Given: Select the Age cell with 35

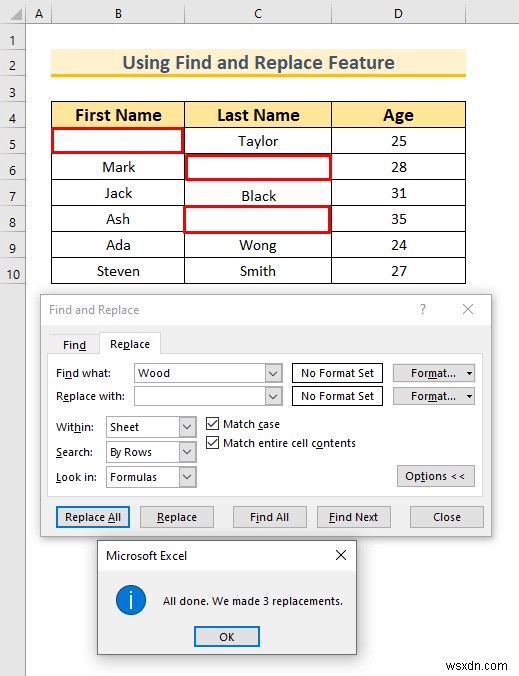Looking at the screenshot, I should (x=398, y=219).
